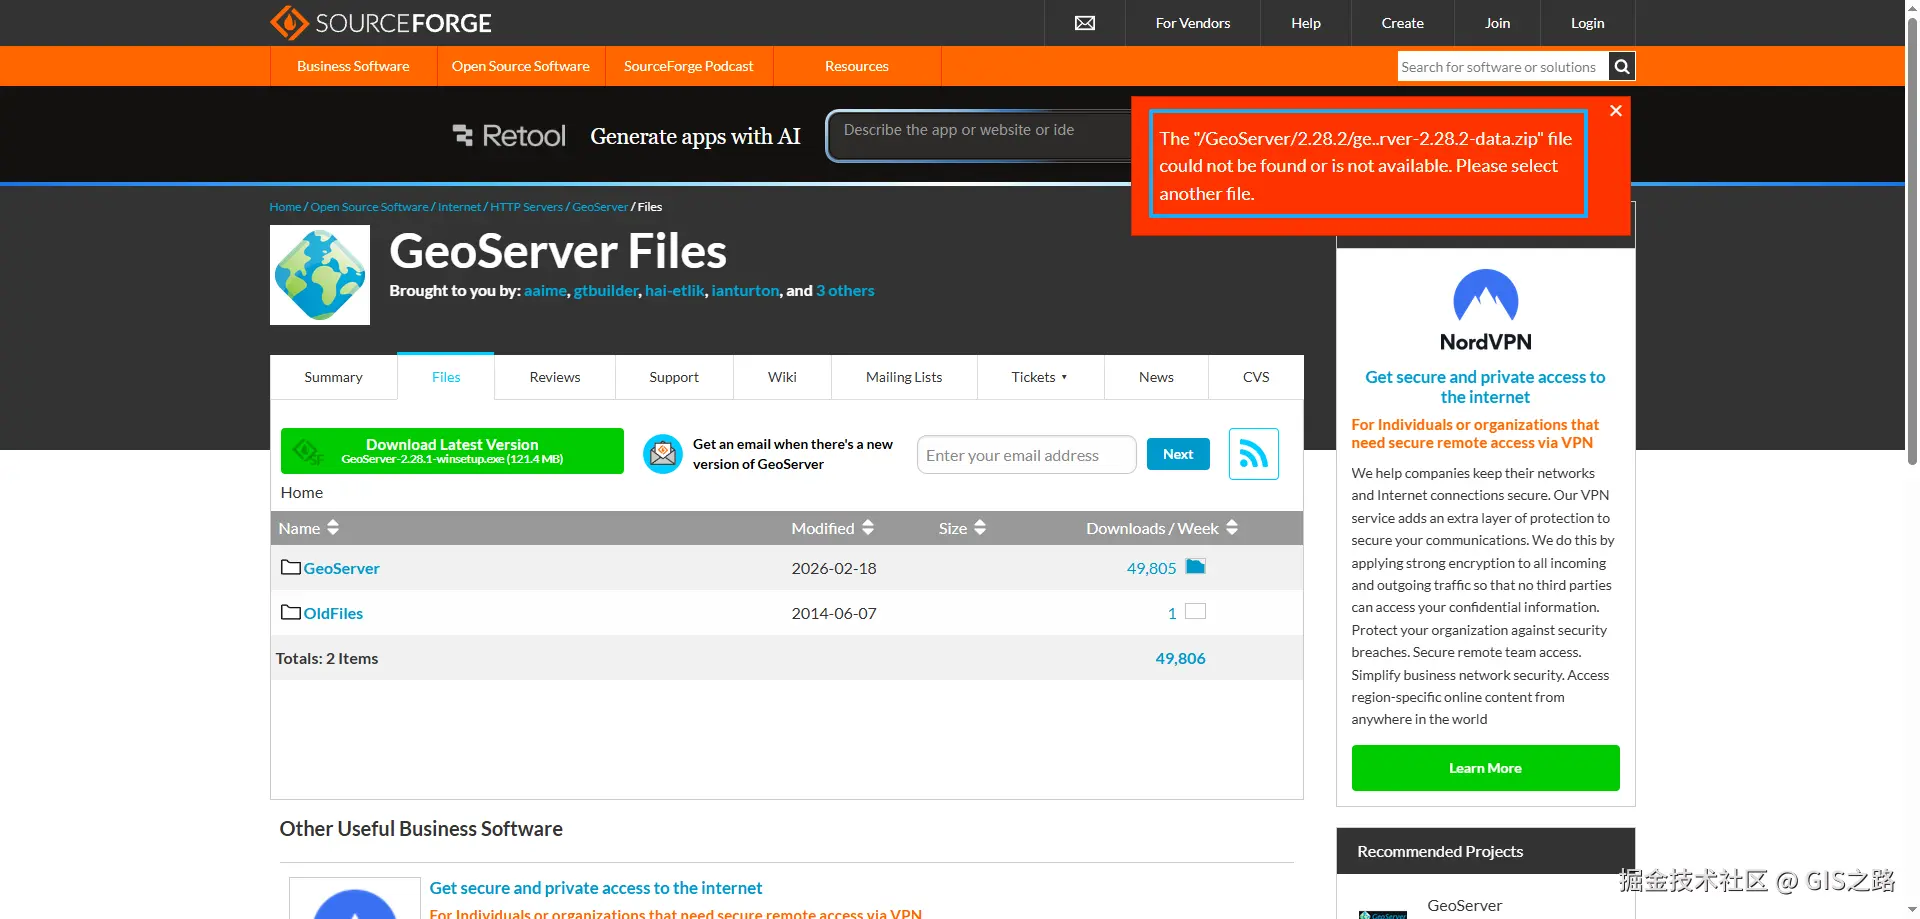Open contributor hai-etlik's profile
The height and width of the screenshot is (919, 1920).
675,291
